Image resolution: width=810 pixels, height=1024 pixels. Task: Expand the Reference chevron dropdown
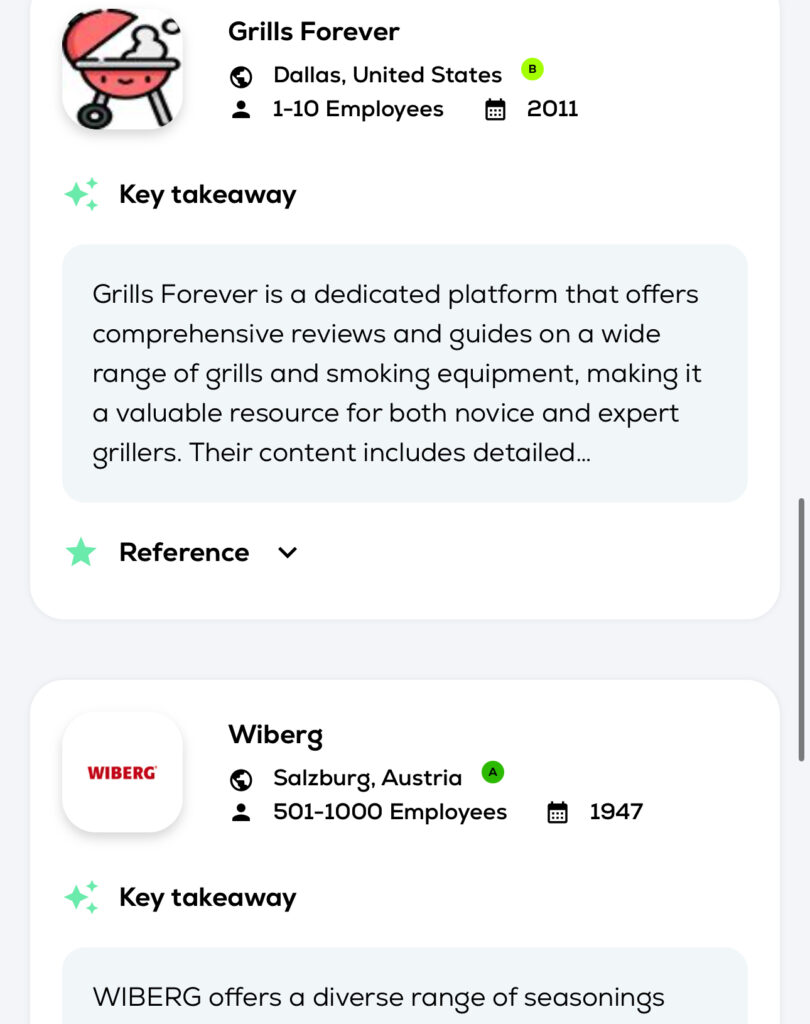tap(288, 552)
